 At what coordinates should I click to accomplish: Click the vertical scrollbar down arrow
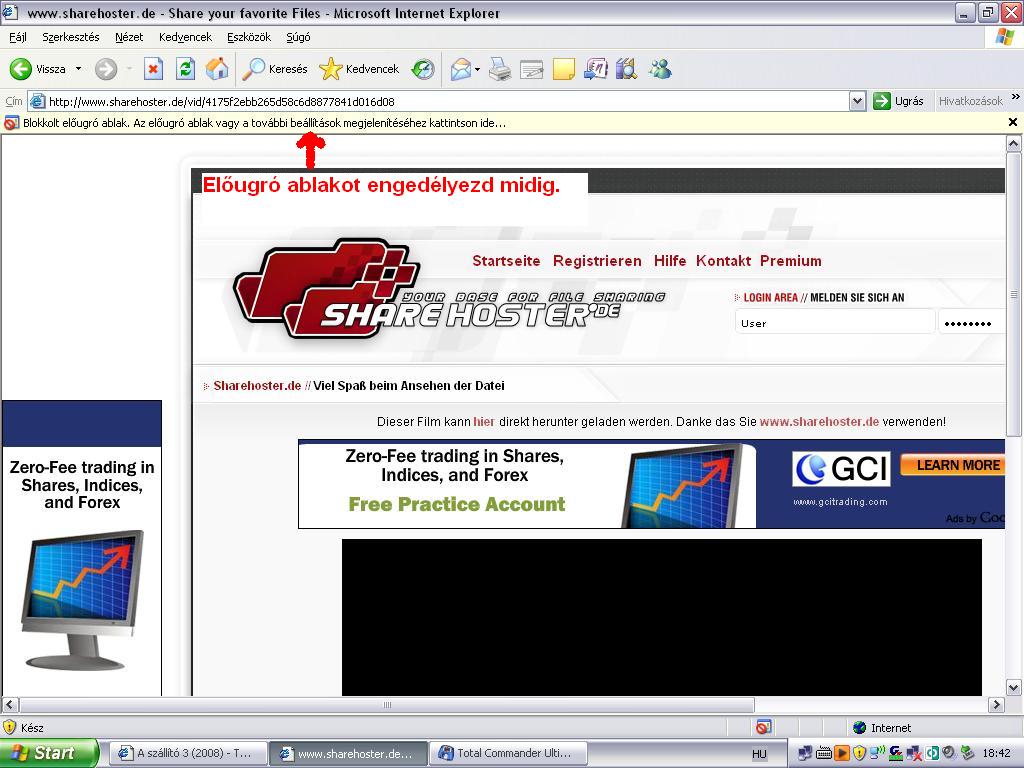(1014, 688)
